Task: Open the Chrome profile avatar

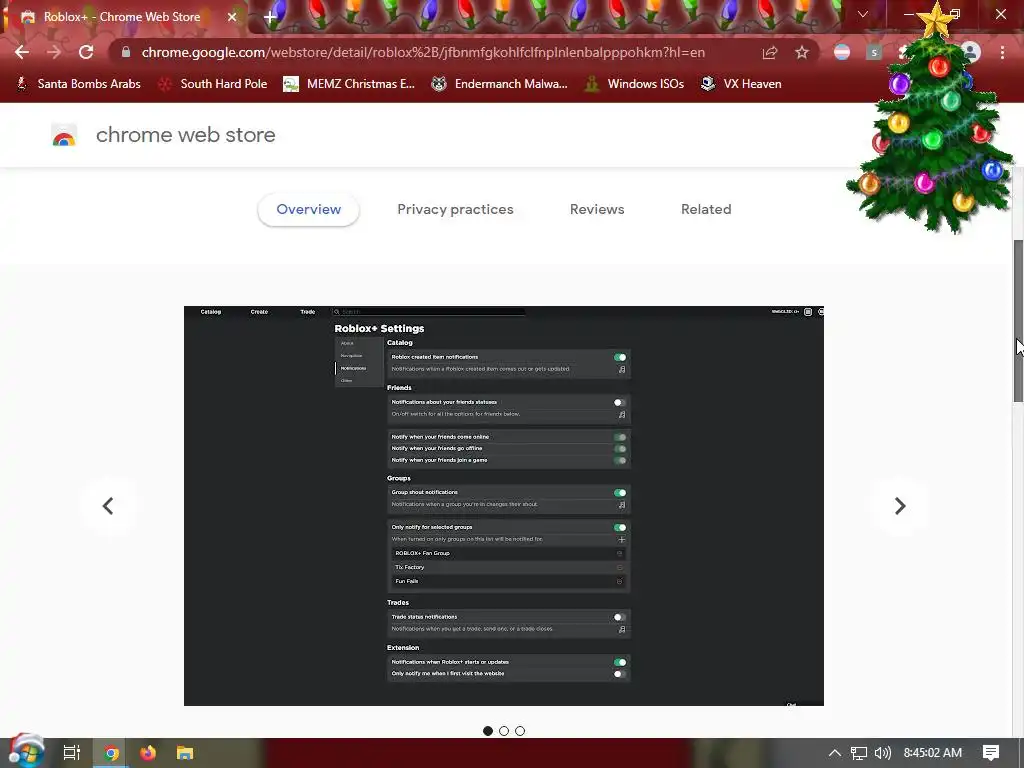Action: [x=972, y=52]
